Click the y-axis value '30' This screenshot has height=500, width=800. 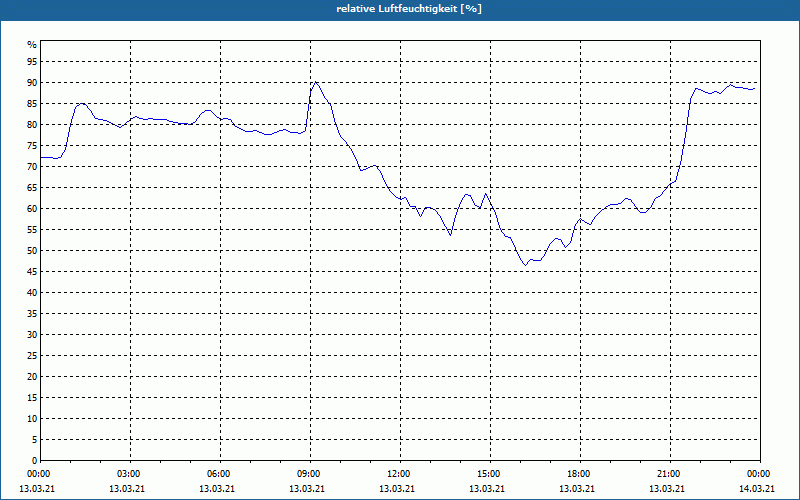click(x=32, y=335)
